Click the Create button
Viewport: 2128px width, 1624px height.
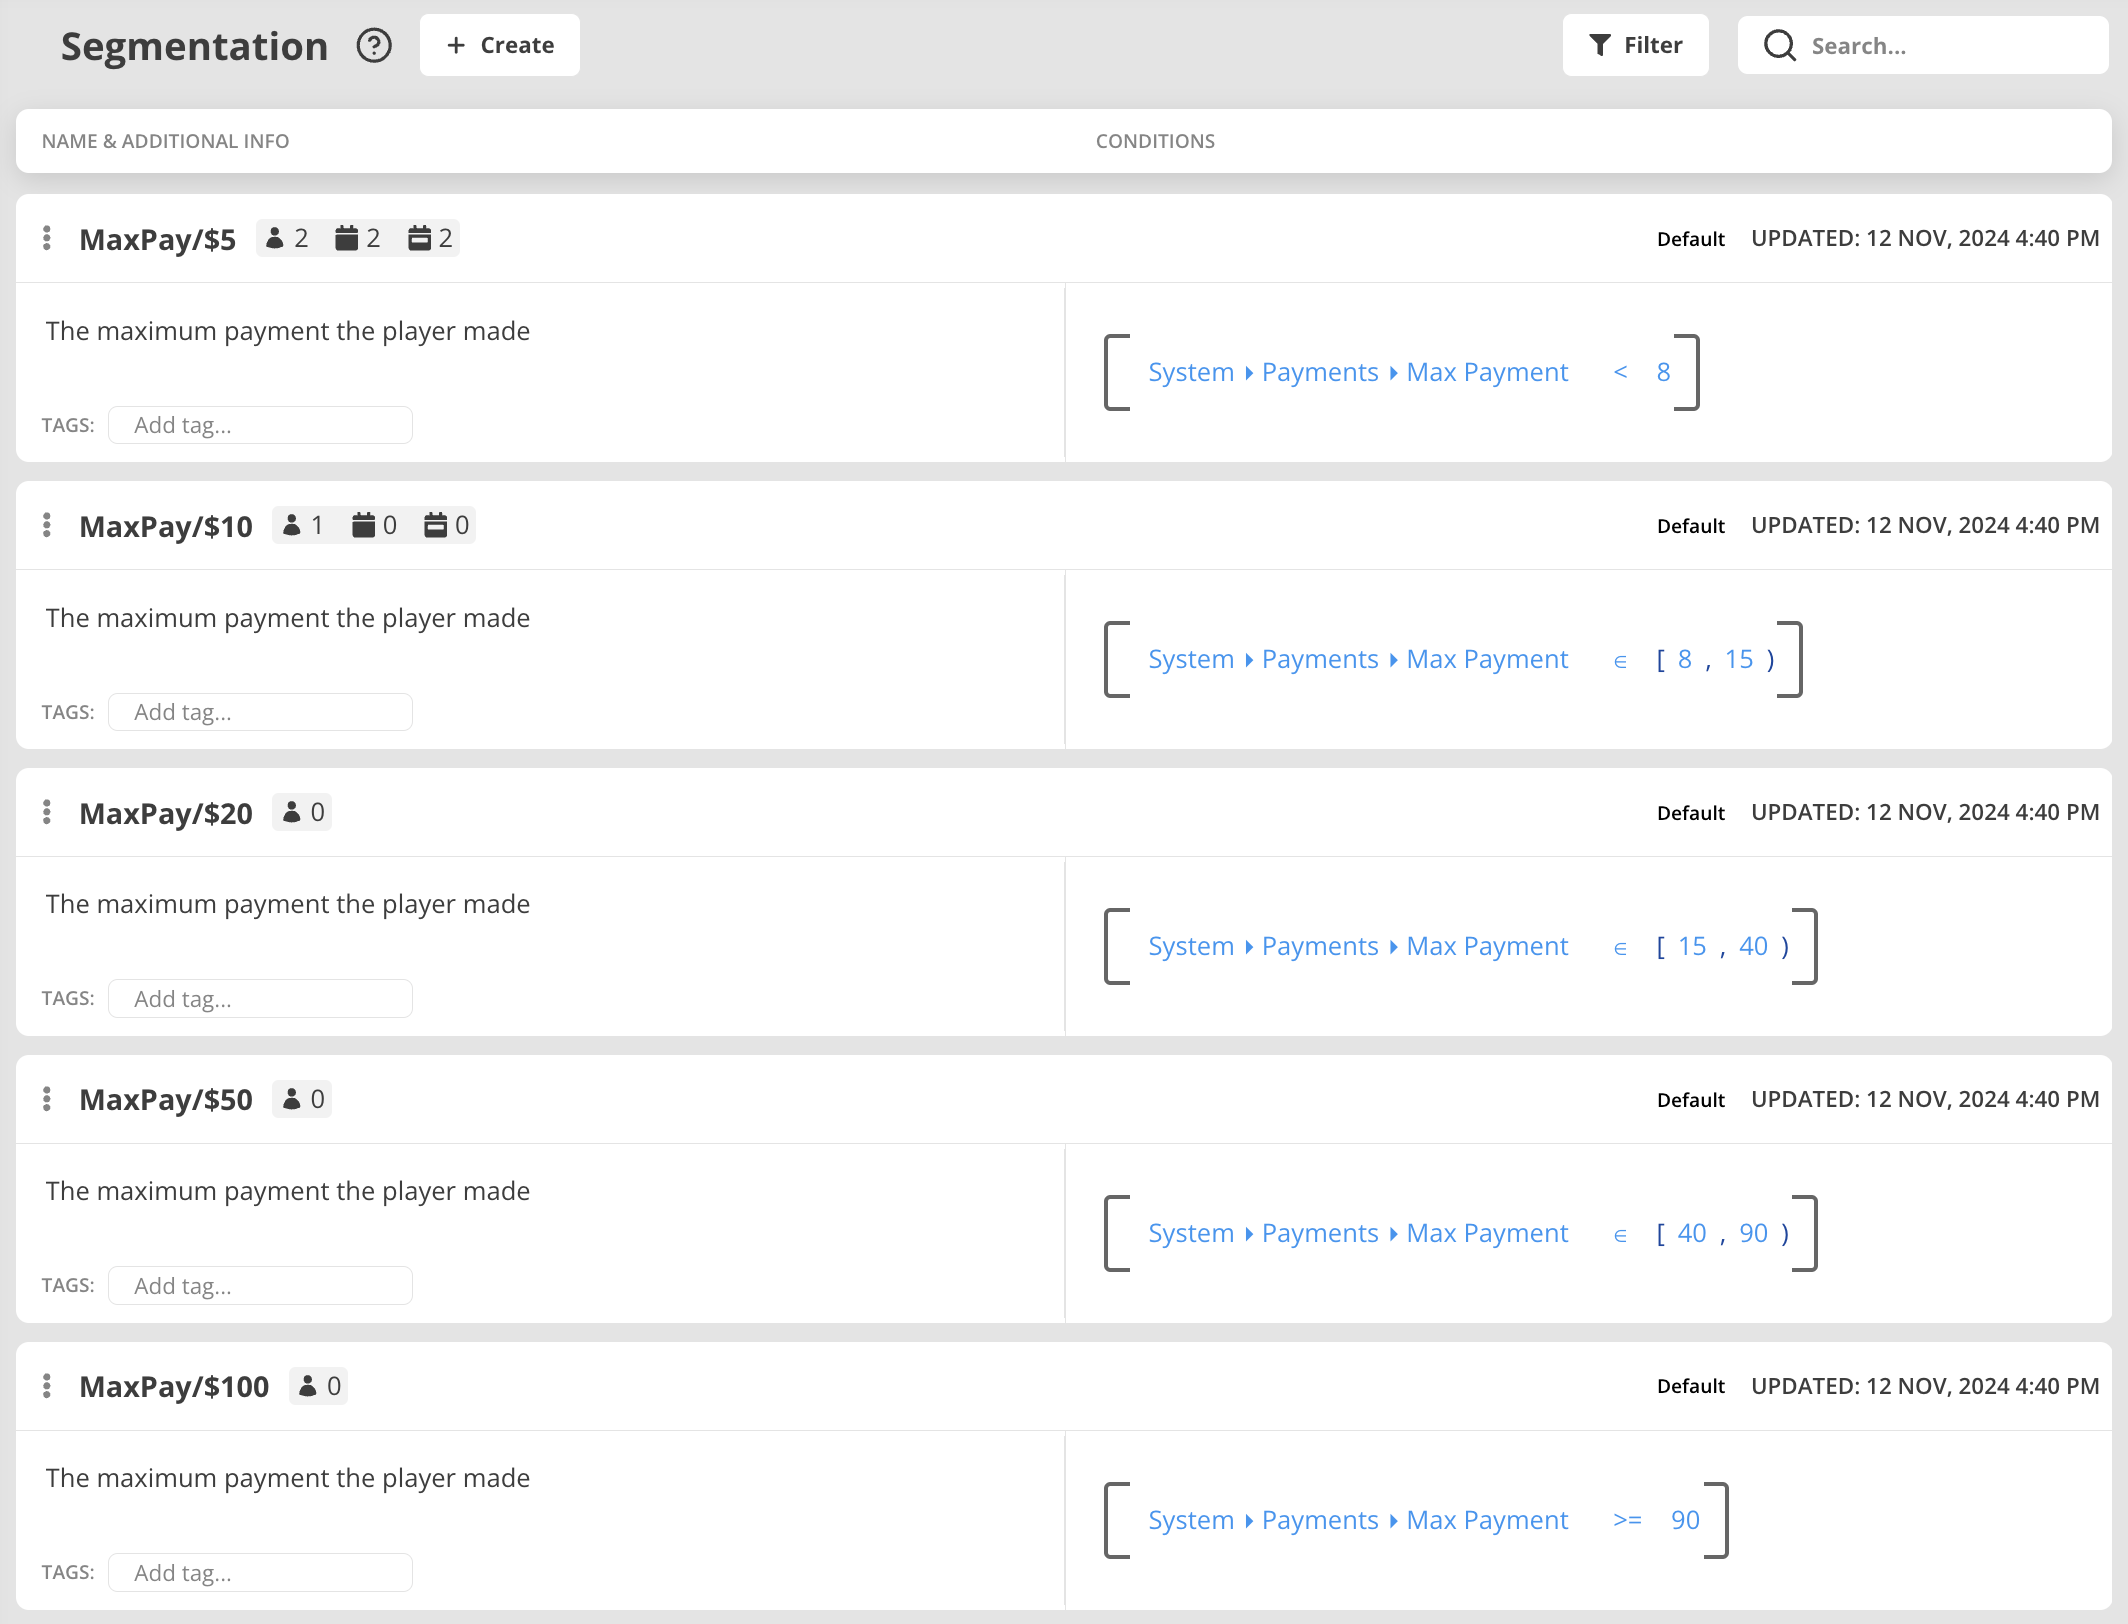tap(500, 46)
